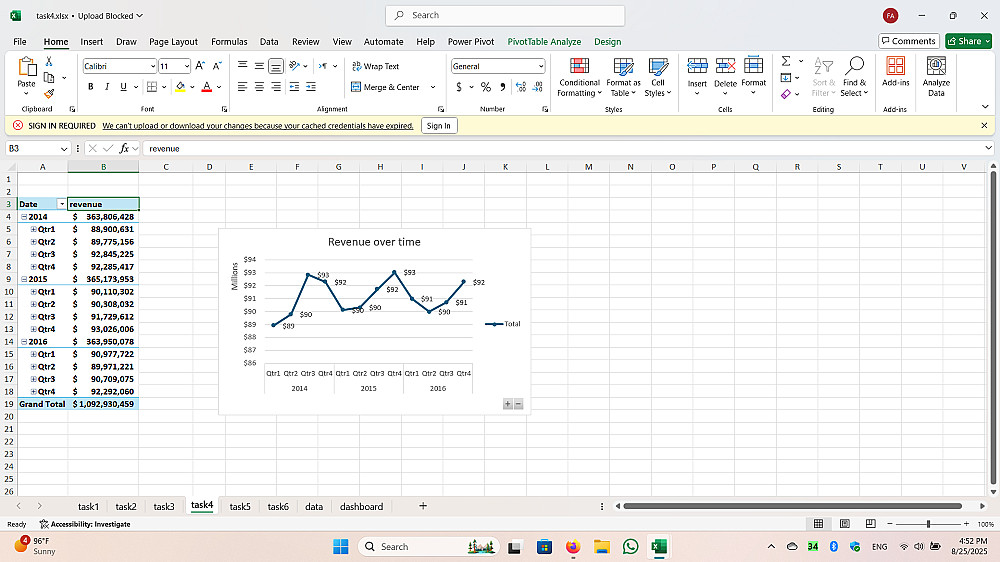This screenshot has height=562, width=1000.
Task: Click the Search box in title bar
Action: (x=505, y=15)
